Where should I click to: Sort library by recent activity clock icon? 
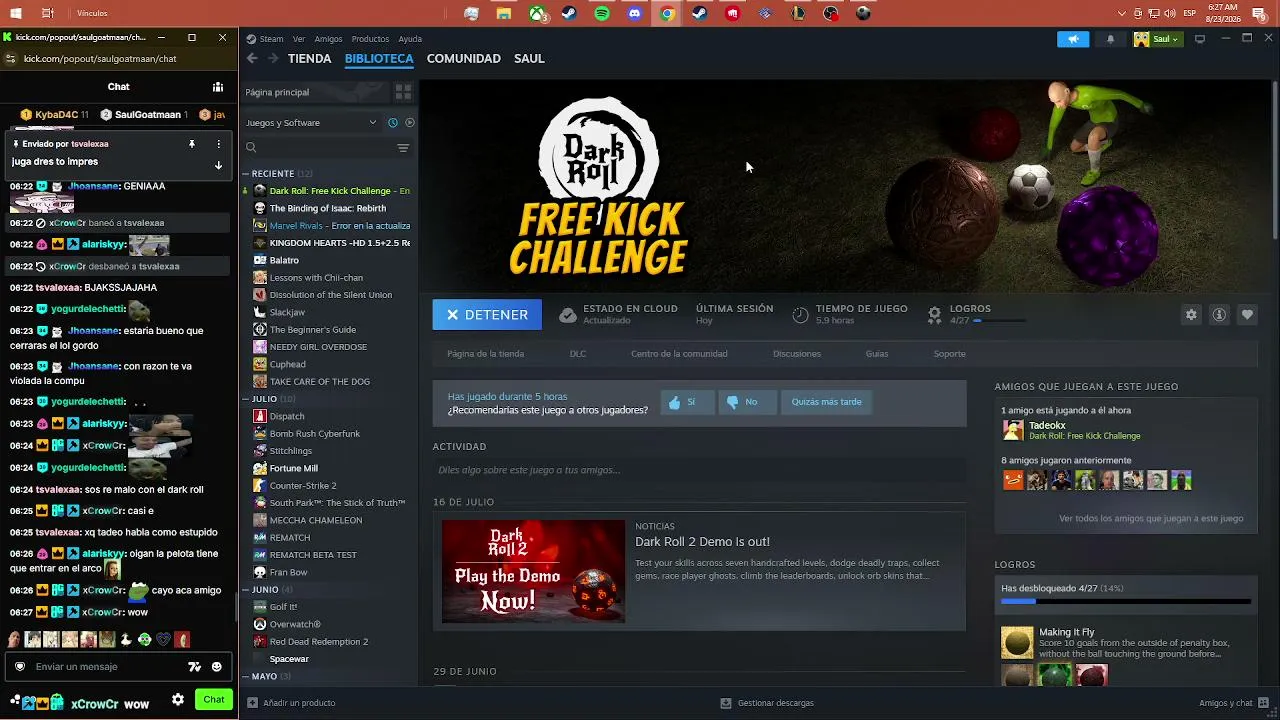click(393, 123)
